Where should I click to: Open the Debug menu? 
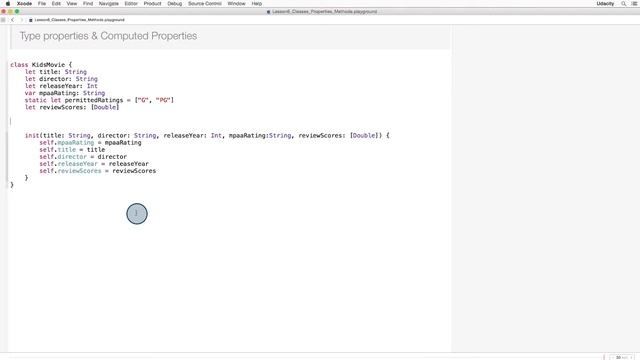pyautogui.click(x=175, y=3)
